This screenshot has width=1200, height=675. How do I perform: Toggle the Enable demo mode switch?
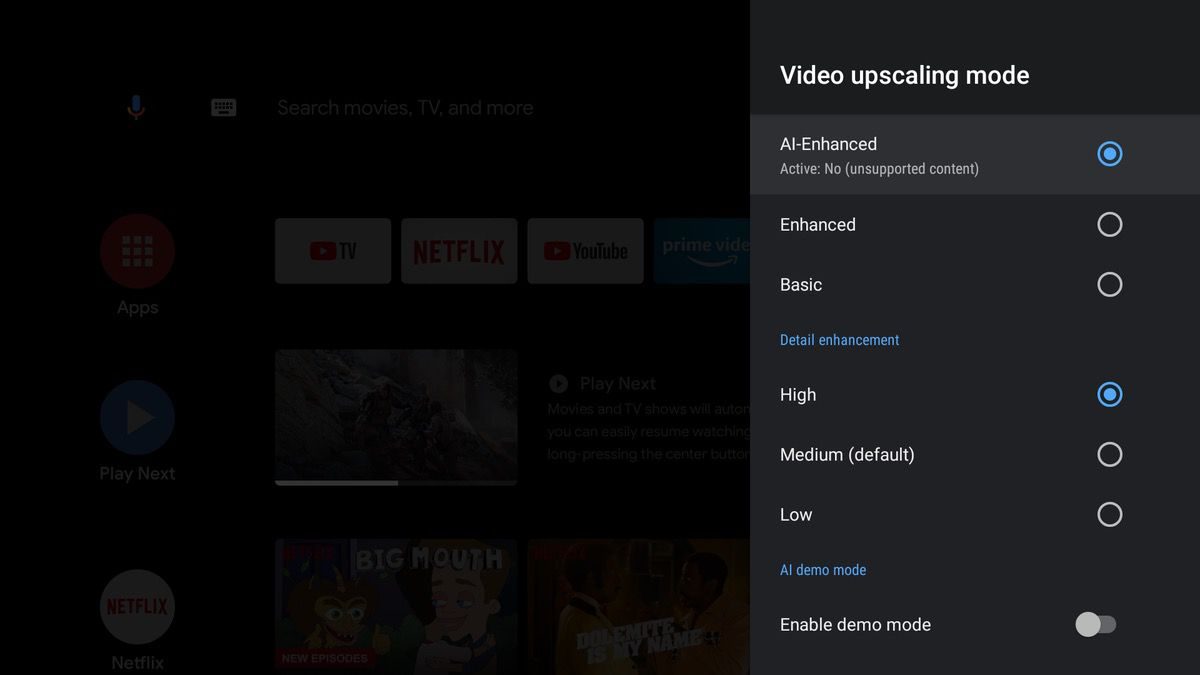click(x=1095, y=624)
